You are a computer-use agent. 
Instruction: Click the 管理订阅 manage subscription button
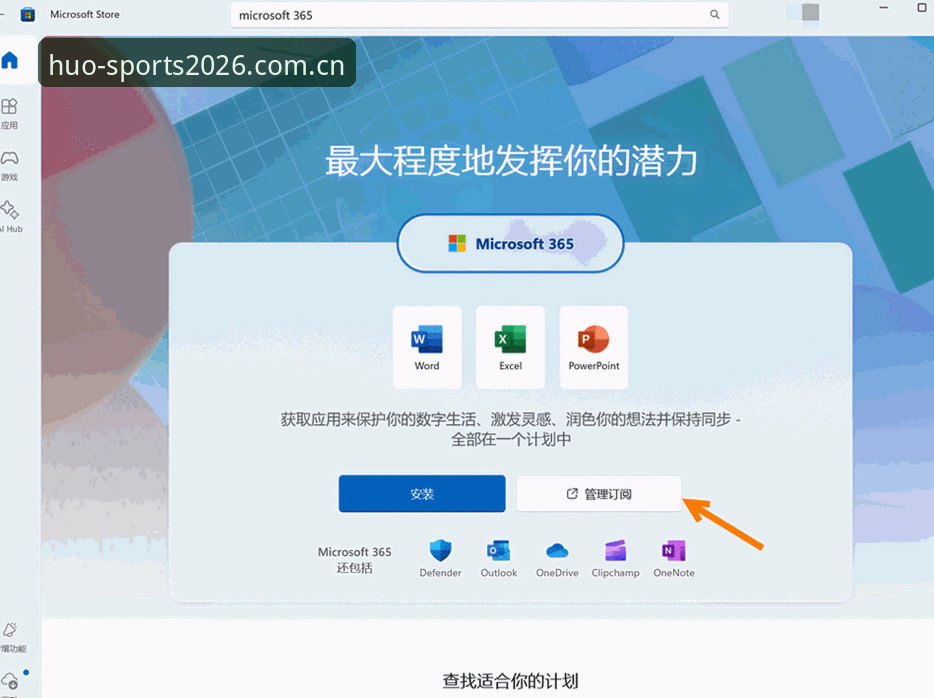pos(599,494)
